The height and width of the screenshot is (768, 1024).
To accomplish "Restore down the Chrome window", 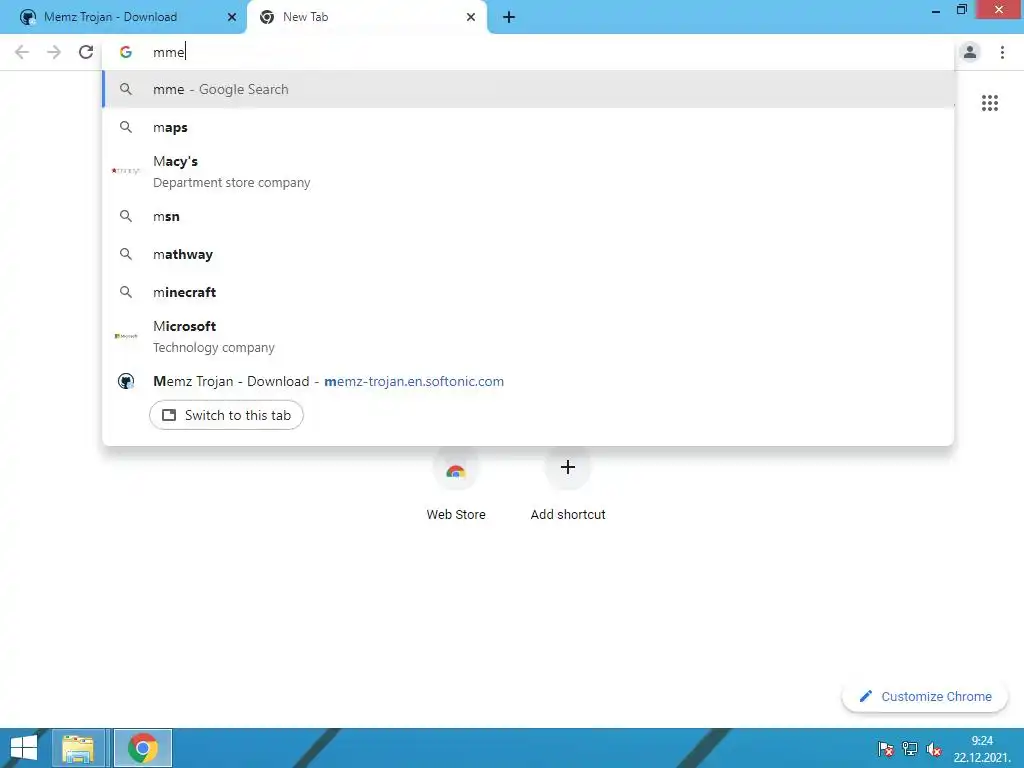I will pos(961,10).
